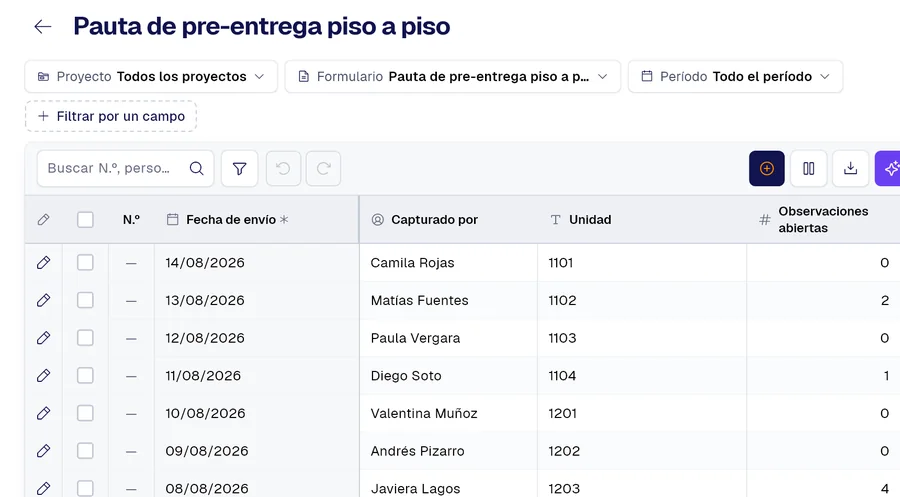Click the Filtrar por un campo button
Viewport: 900px width, 497px height.
point(111,117)
